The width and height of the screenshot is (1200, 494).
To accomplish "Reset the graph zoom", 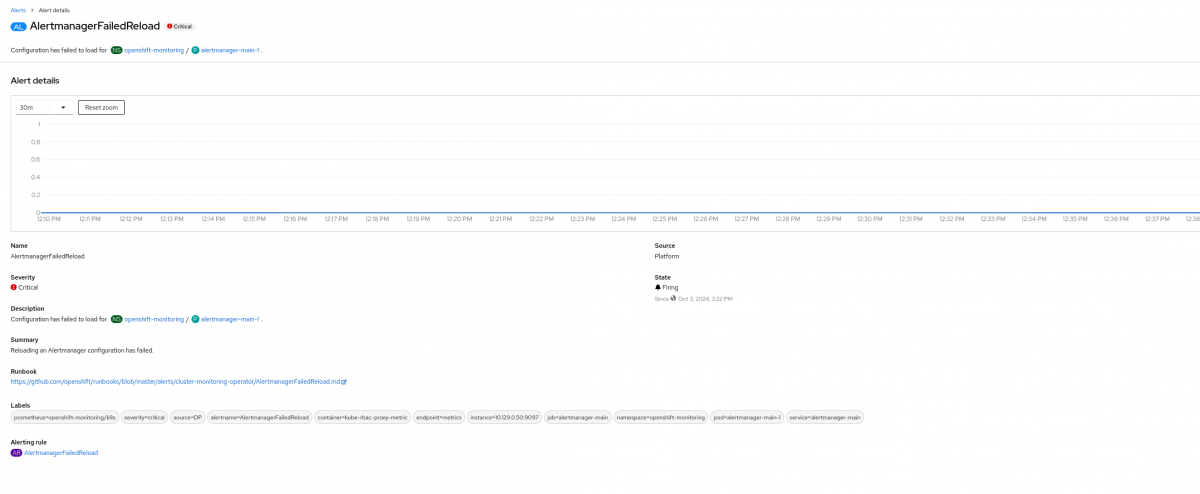I will (101, 107).
